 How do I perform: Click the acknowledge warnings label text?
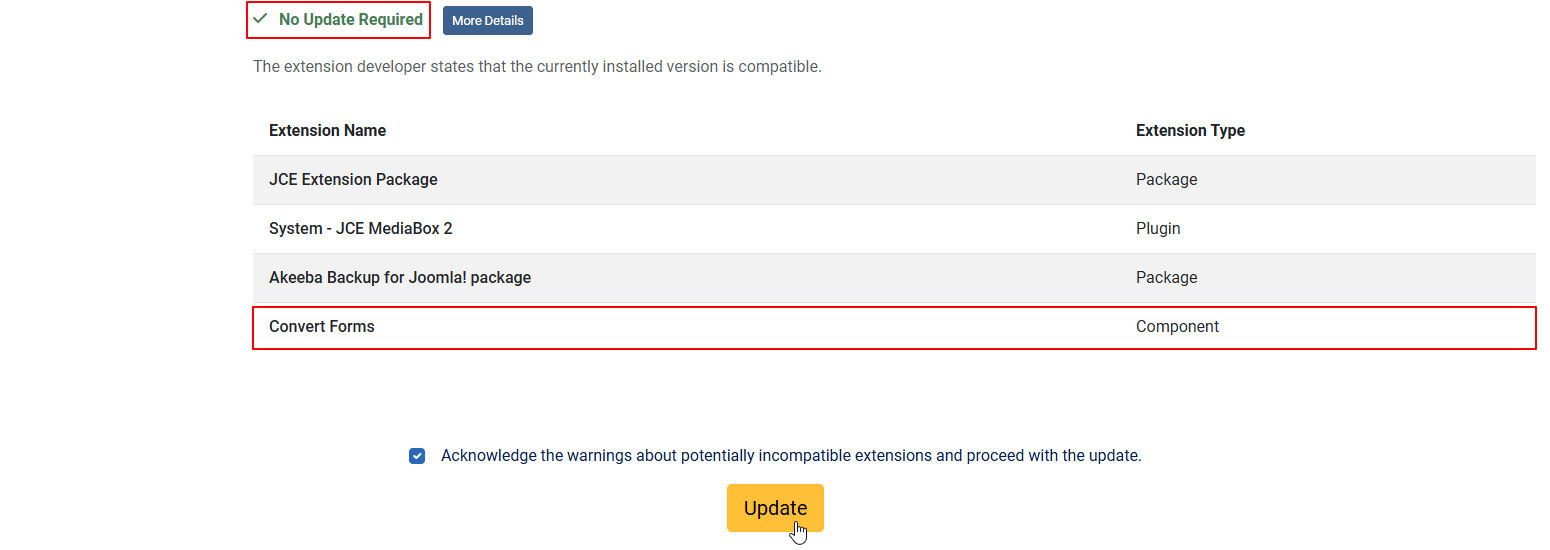790,456
